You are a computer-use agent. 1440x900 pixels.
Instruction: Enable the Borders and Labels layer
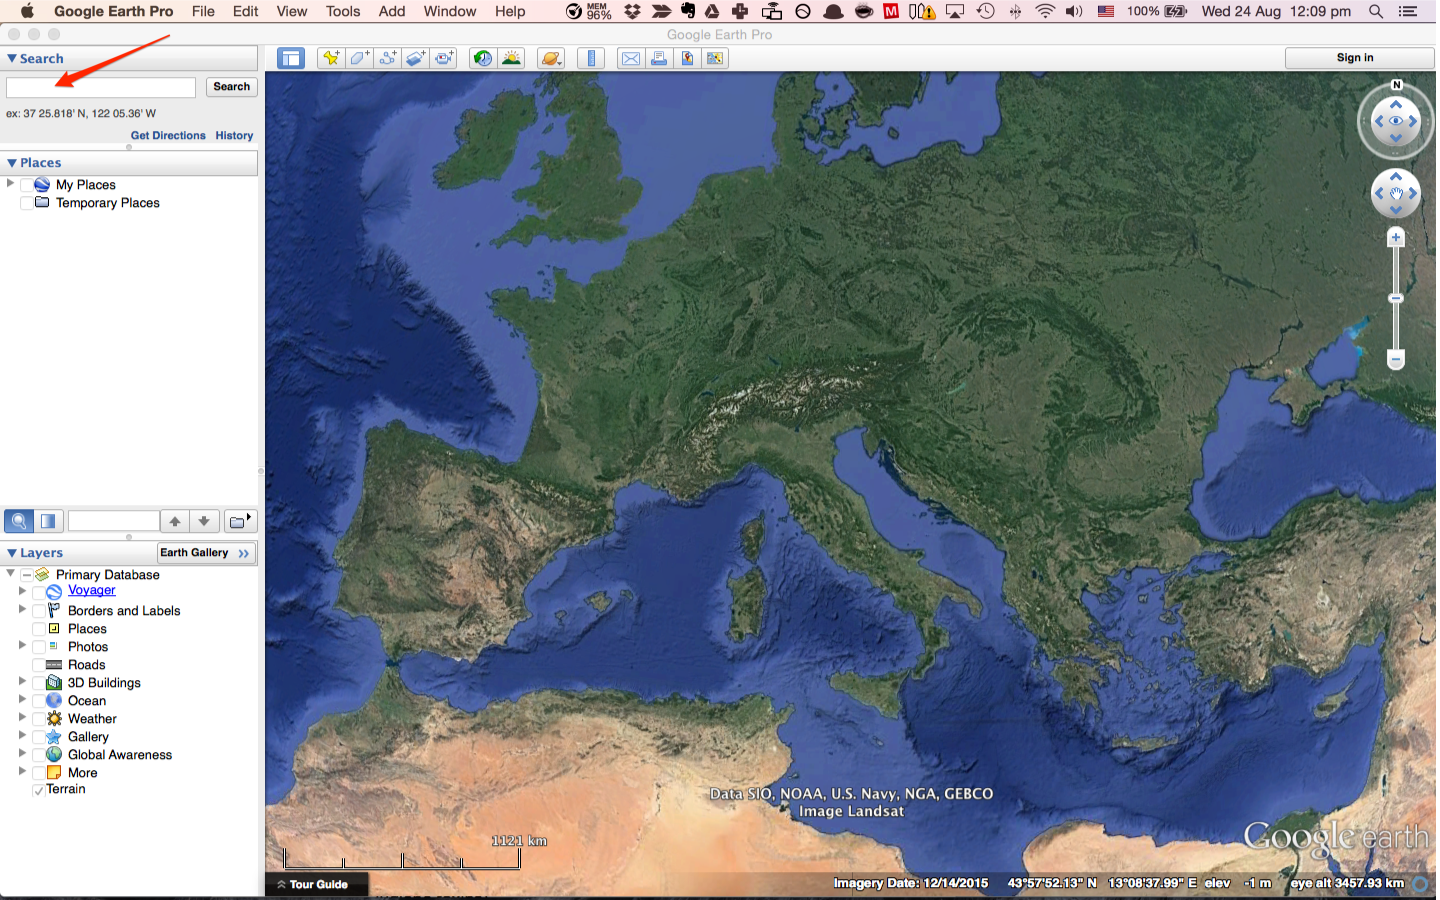pyautogui.click(x=39, y=611)
